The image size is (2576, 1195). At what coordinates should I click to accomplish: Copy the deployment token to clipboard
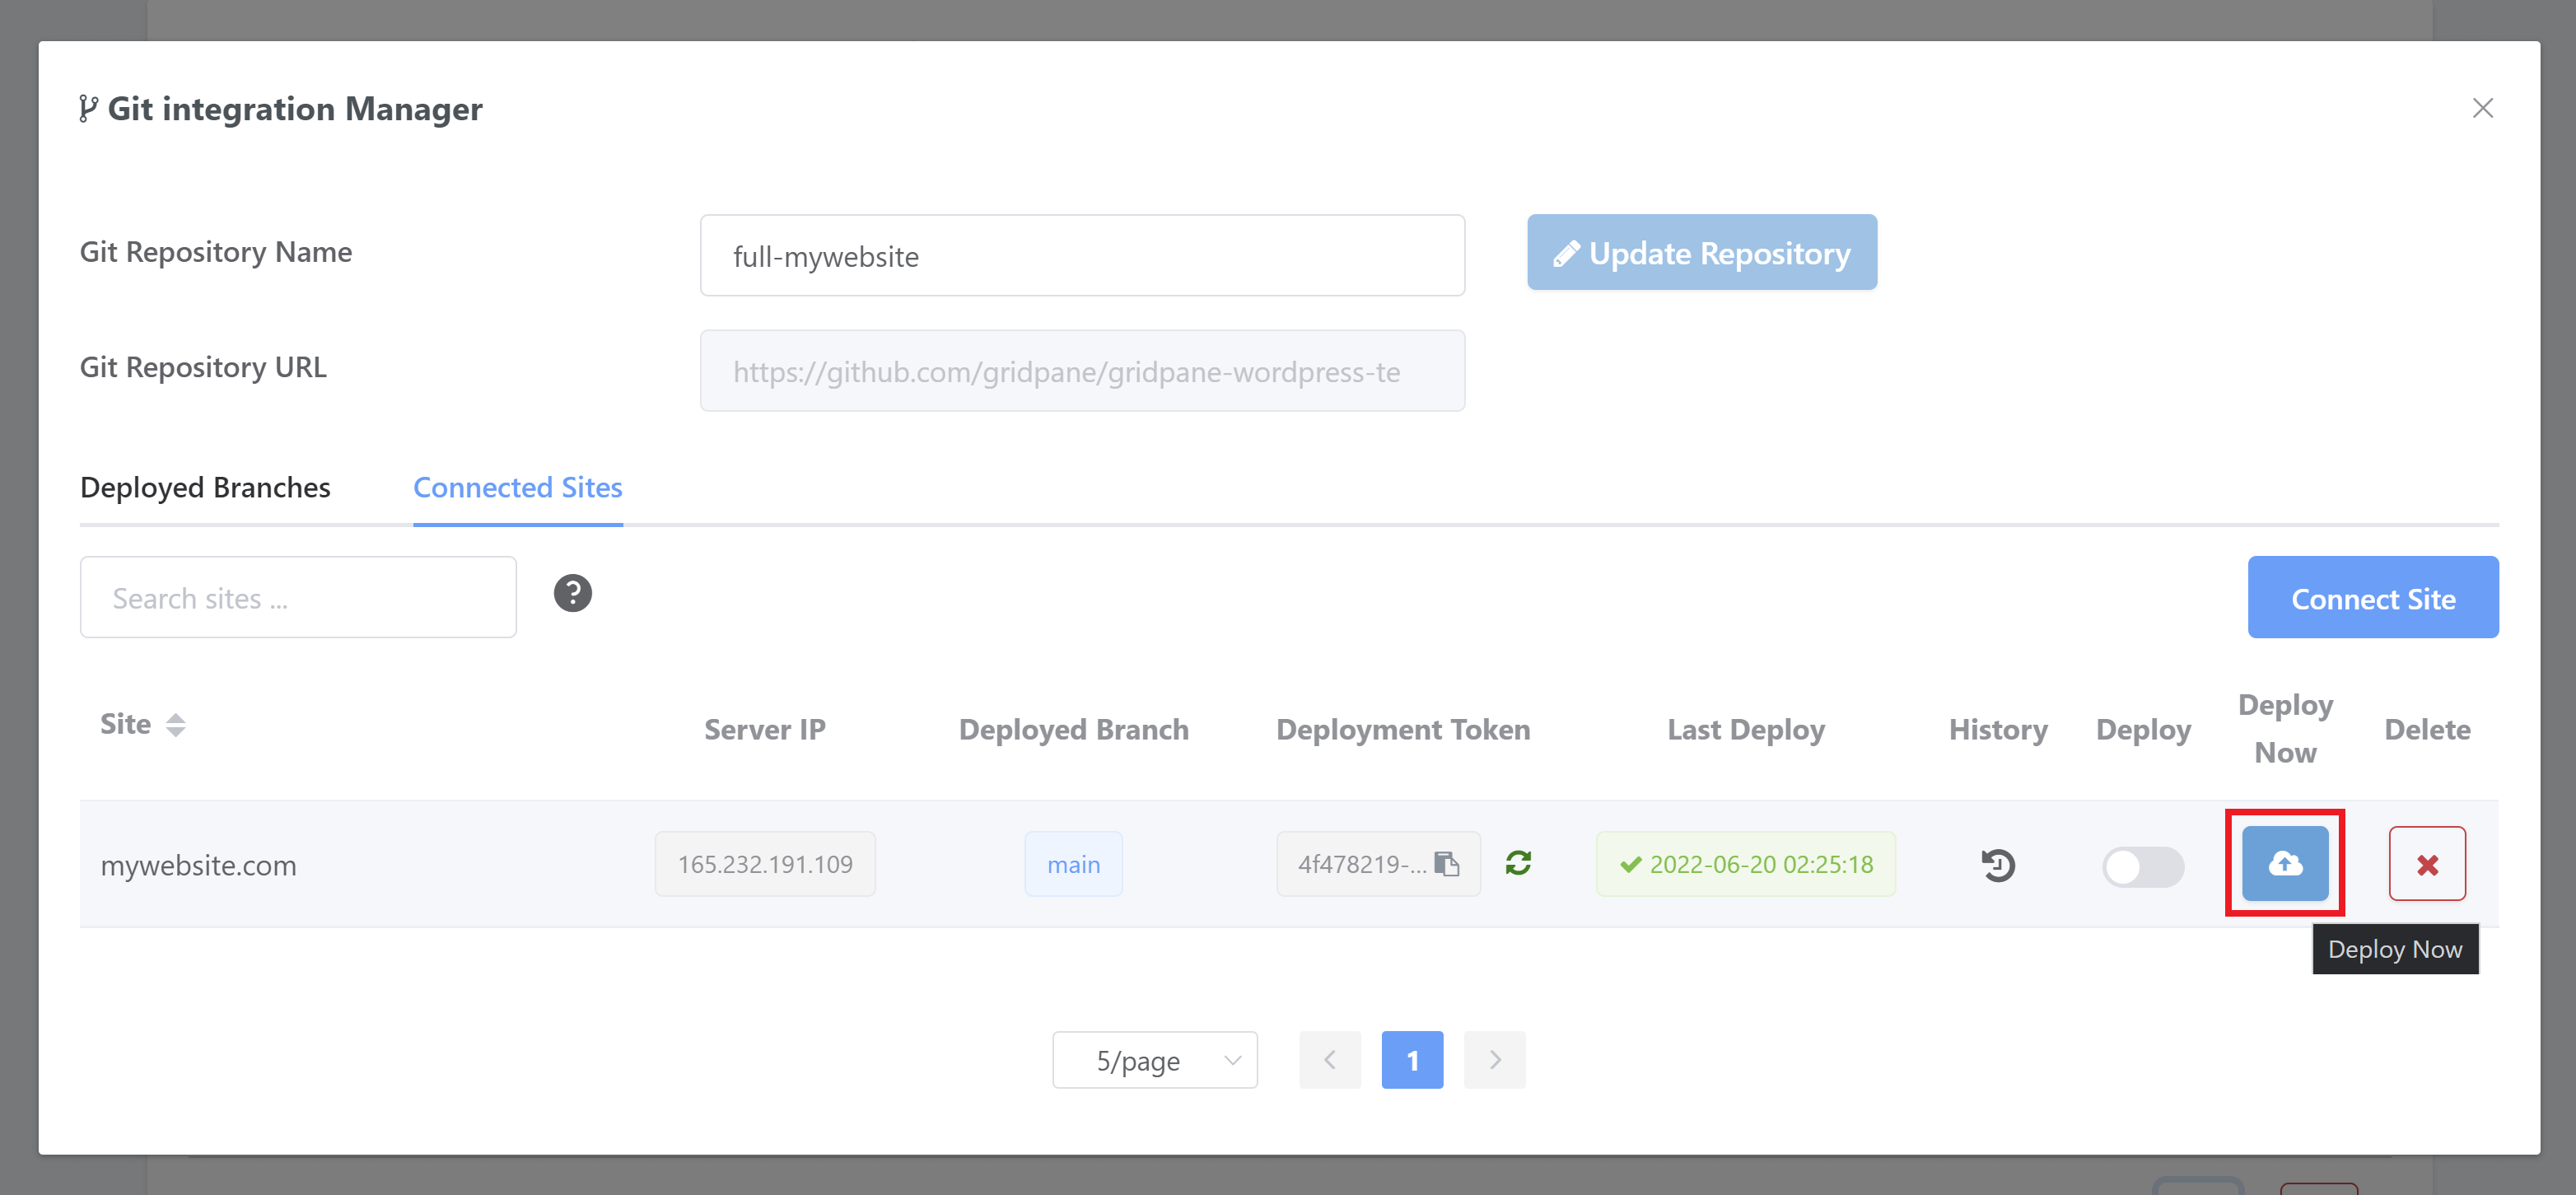1446,863
